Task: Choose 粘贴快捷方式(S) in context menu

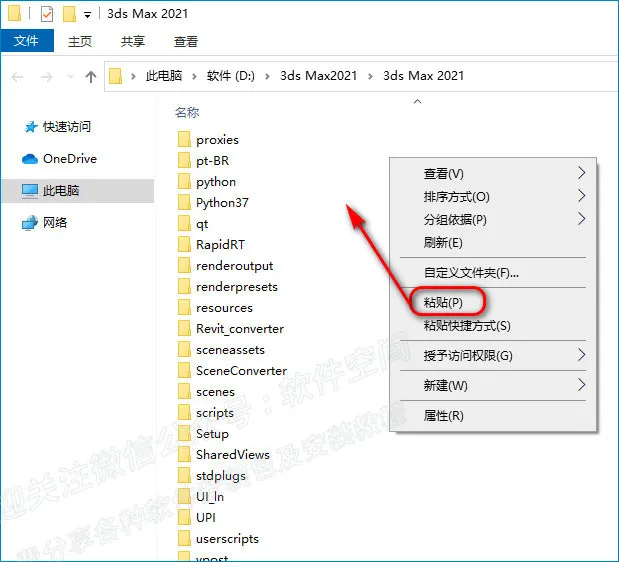Action: pyautogui.click(x=493, y=326)
